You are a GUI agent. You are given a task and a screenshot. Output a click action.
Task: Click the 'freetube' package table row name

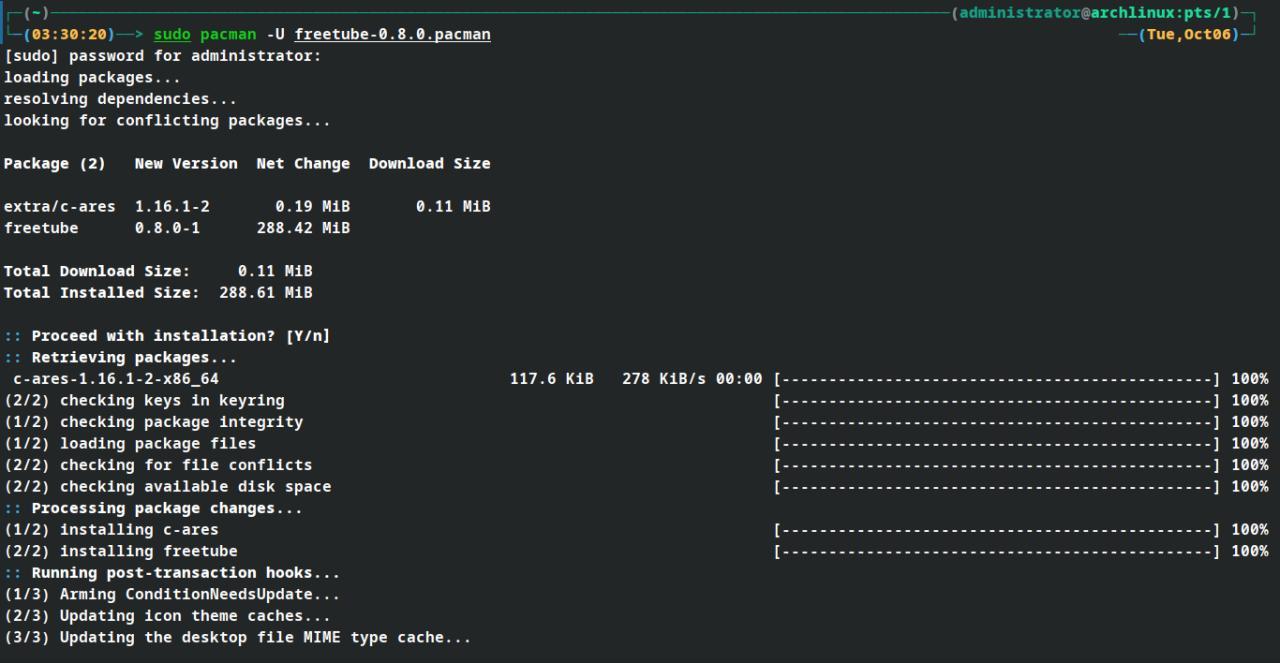41,228
